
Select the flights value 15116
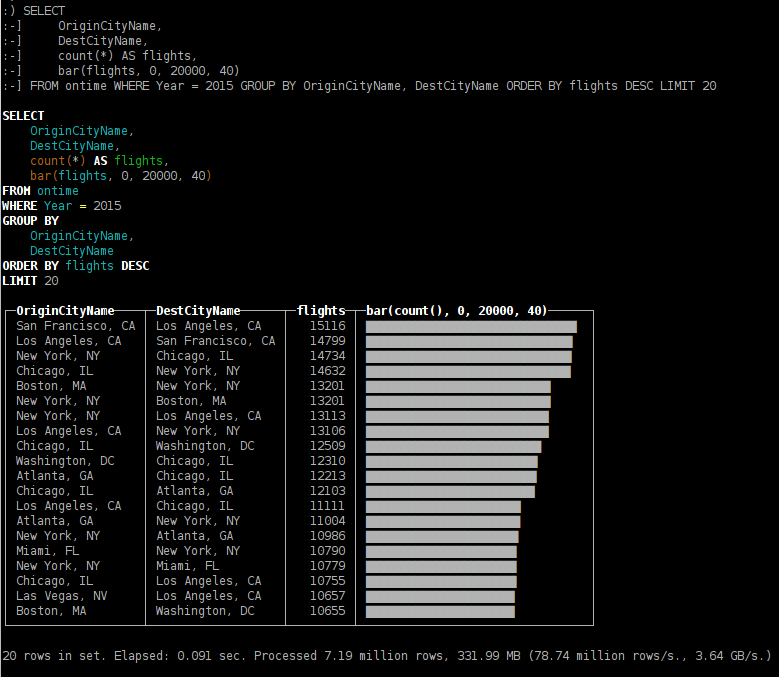[327, 326]
